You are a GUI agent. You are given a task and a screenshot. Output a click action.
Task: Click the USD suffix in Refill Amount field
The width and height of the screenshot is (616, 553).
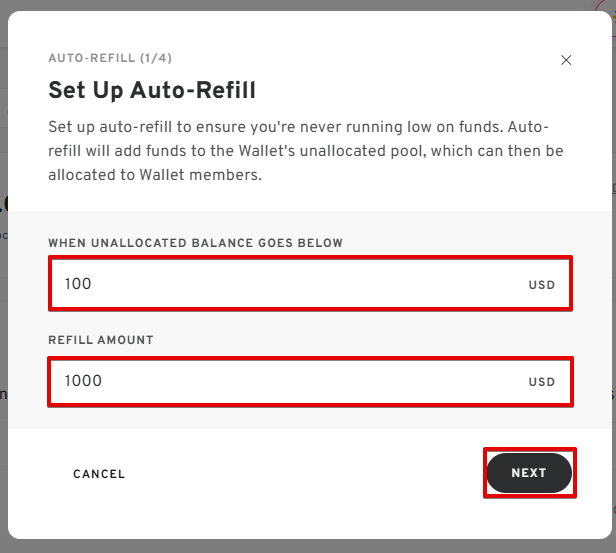tap(542, 382)
